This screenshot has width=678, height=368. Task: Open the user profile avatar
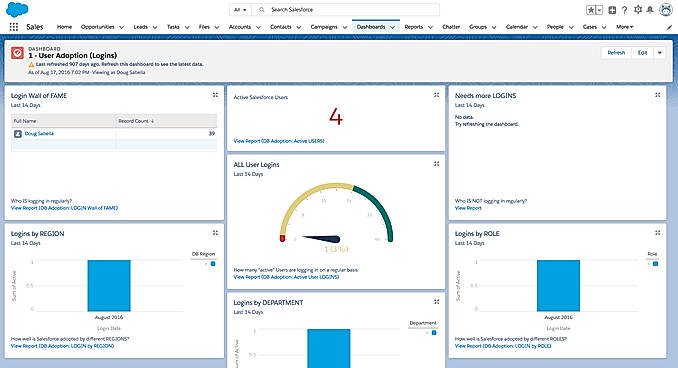666,10
